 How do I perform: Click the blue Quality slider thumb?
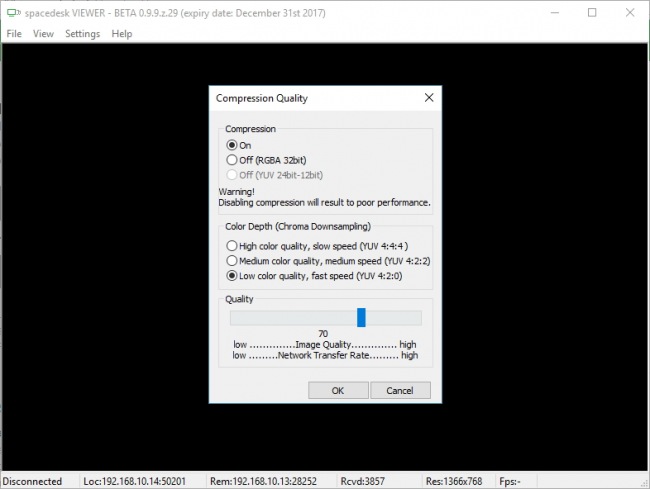click(361, 317)
